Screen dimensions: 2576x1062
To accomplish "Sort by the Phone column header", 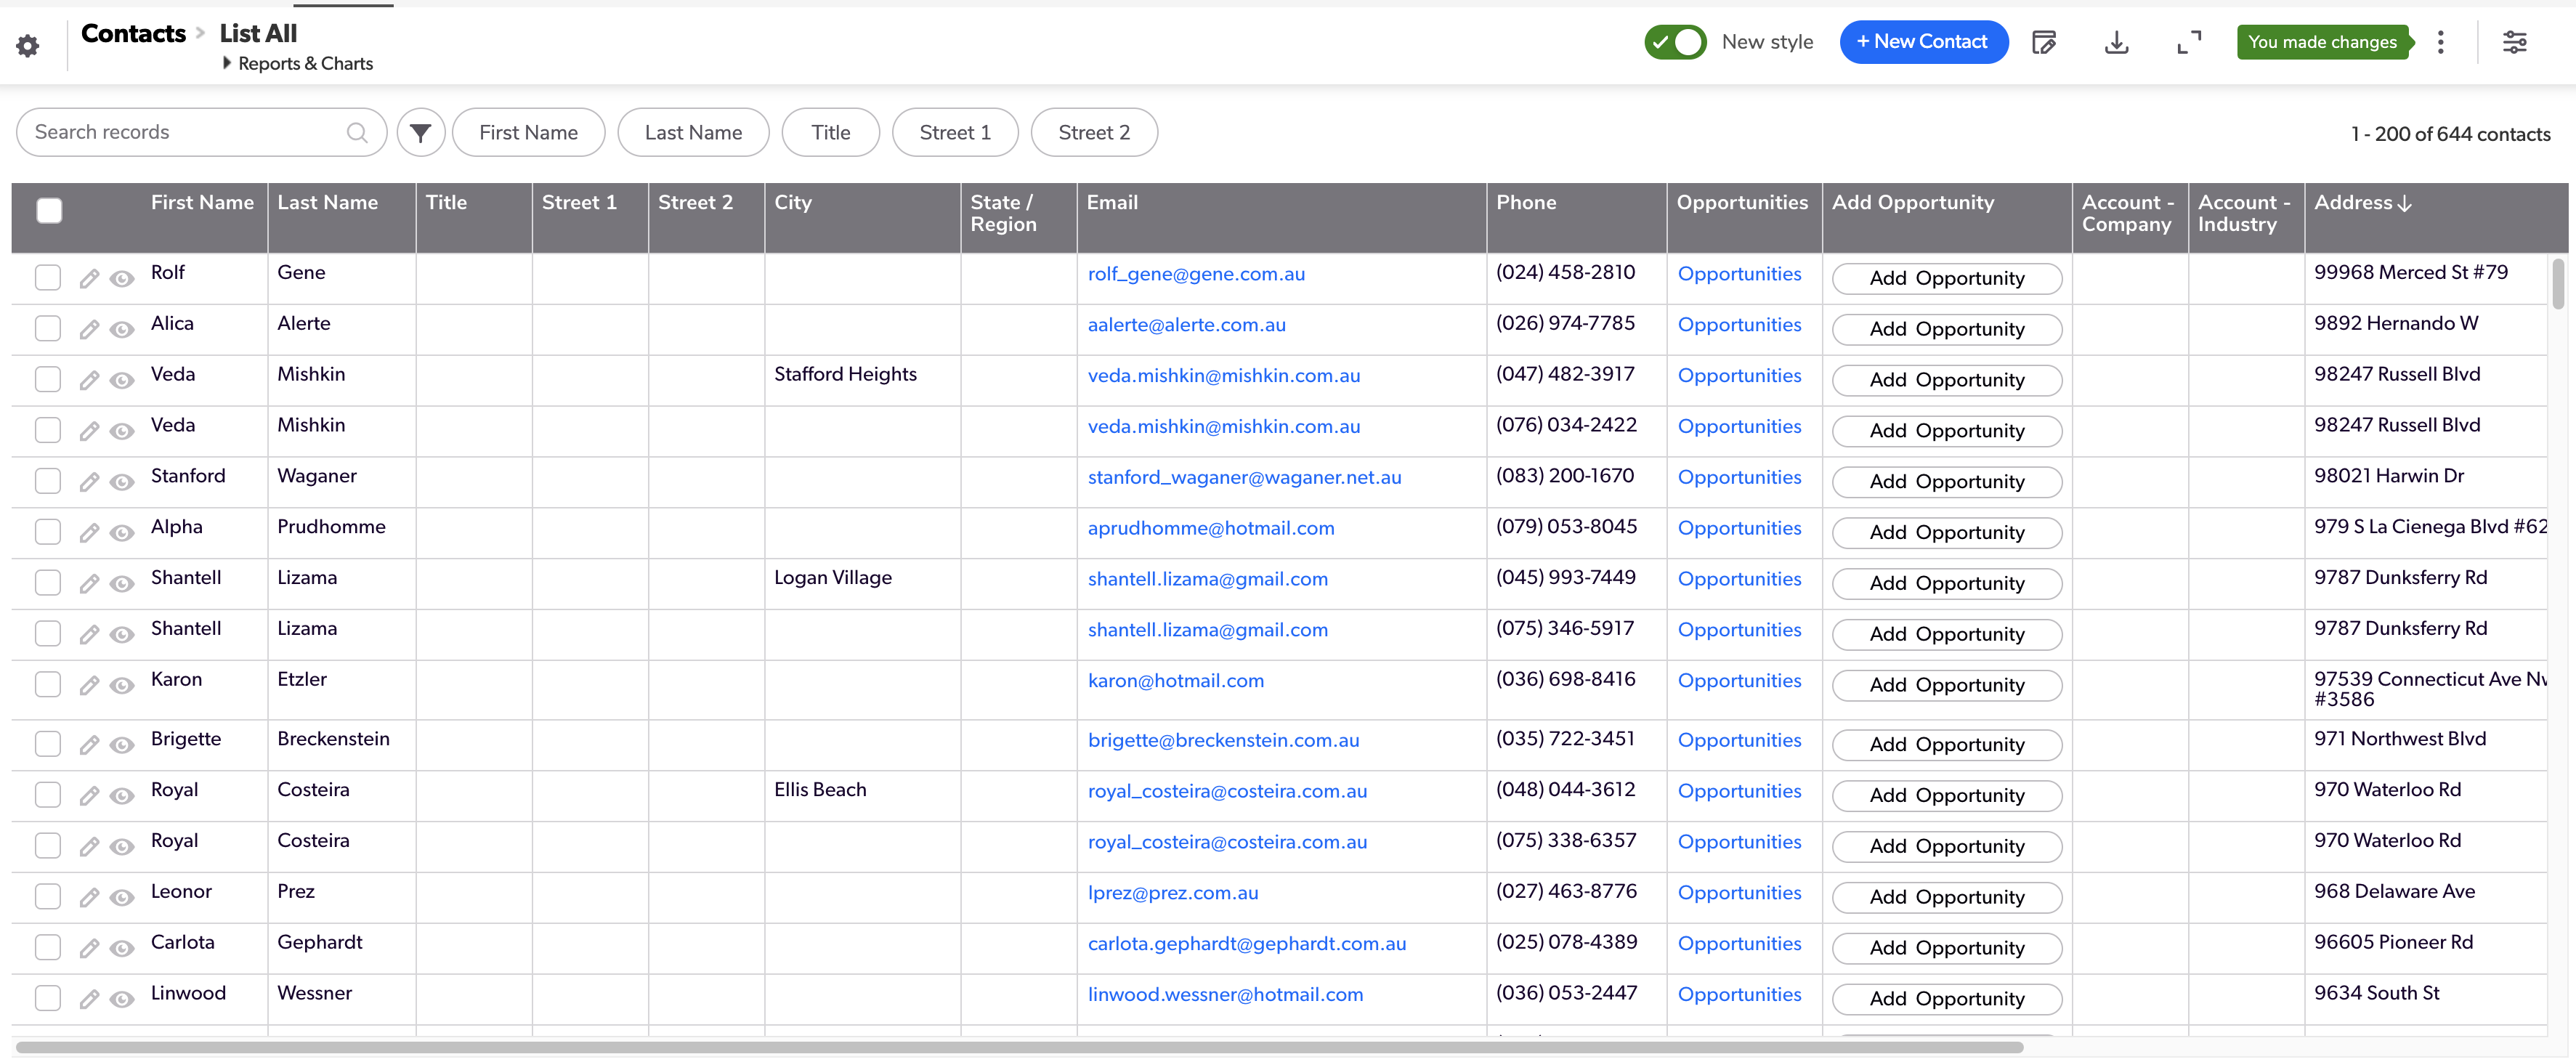I will click(x=1526, y=203).
